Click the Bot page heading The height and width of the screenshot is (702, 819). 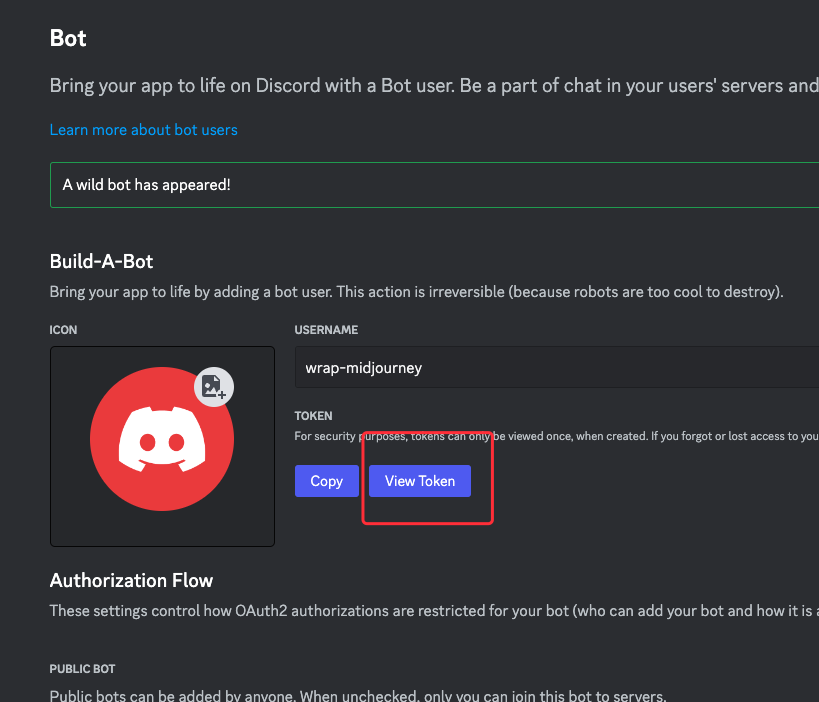coord(67,38)
